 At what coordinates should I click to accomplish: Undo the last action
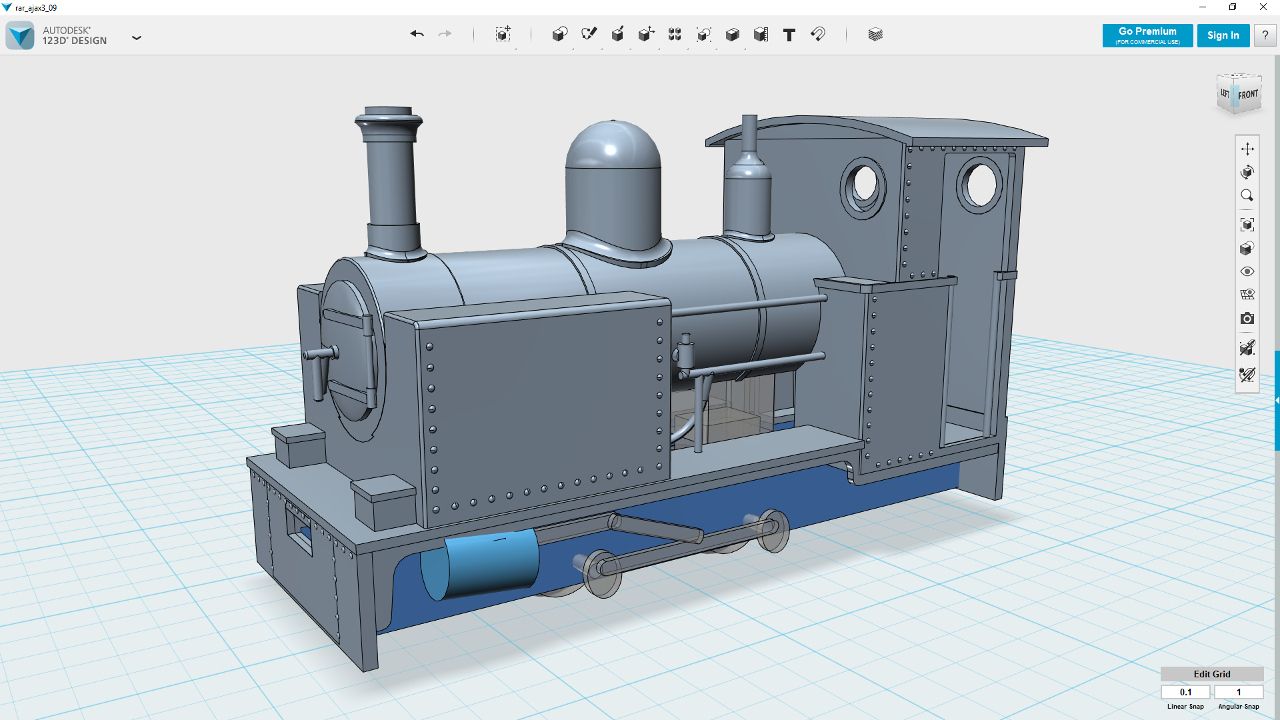pos(417,34)
